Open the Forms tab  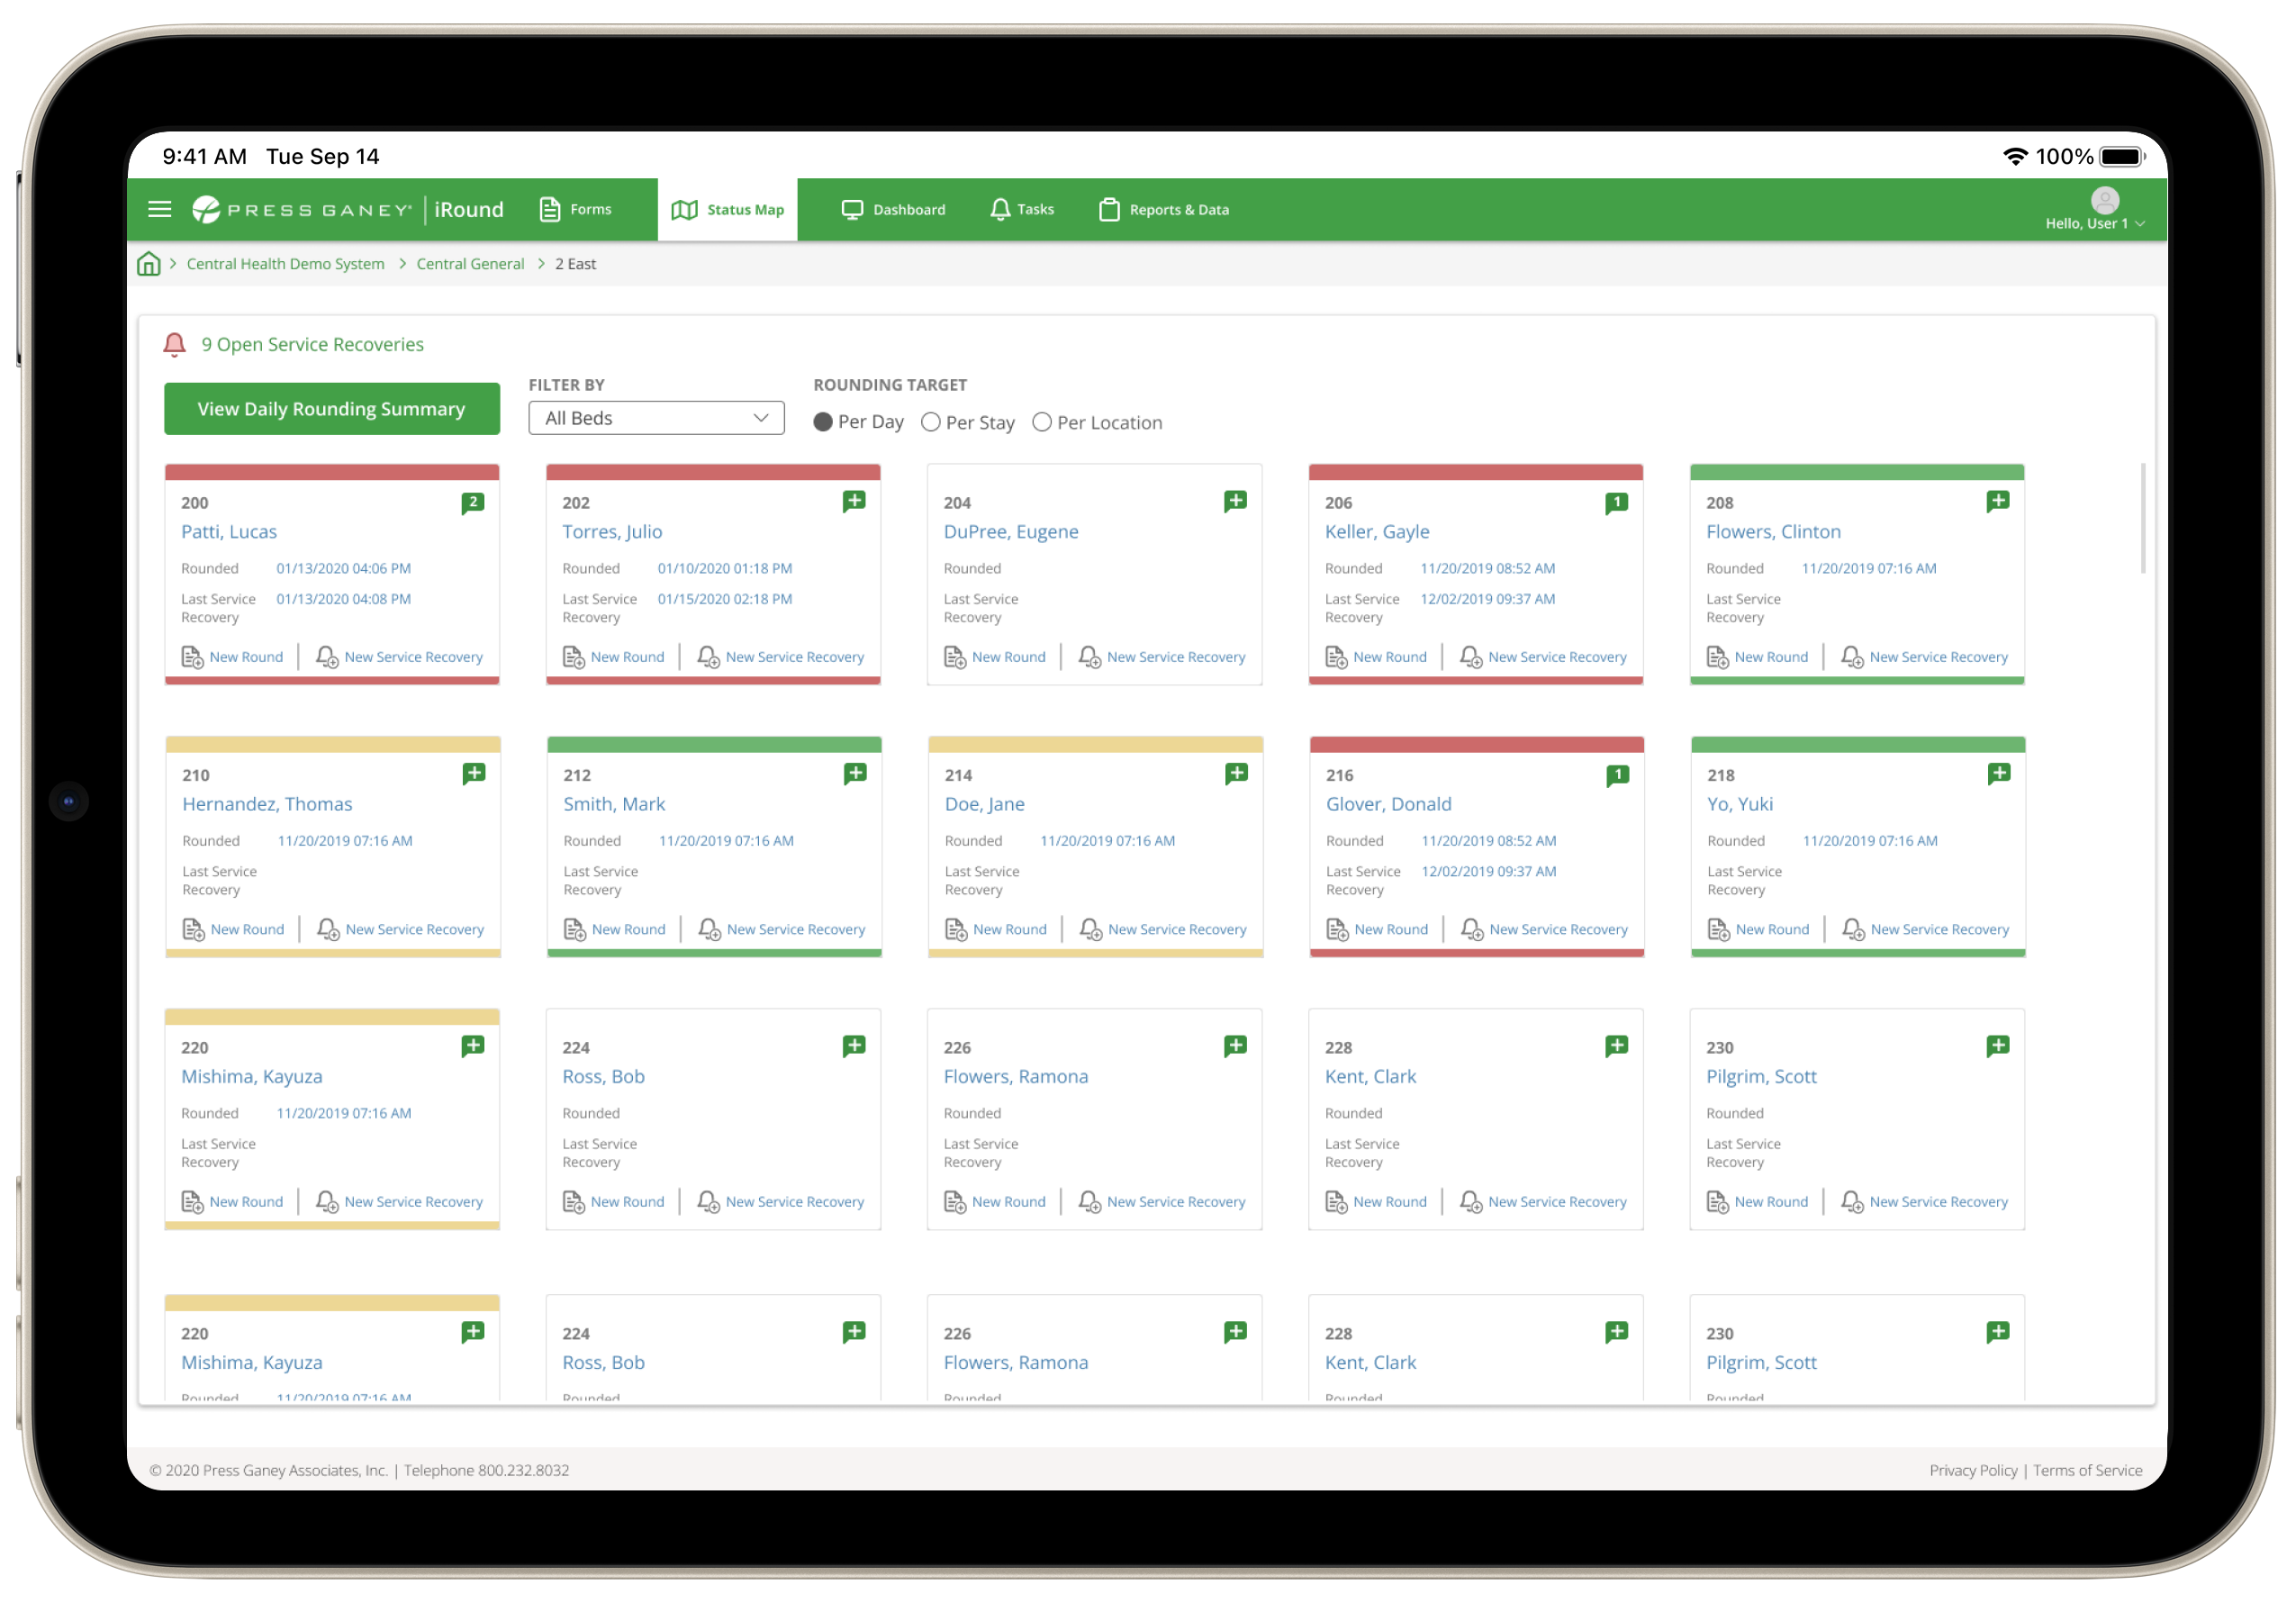click(575, 210)
